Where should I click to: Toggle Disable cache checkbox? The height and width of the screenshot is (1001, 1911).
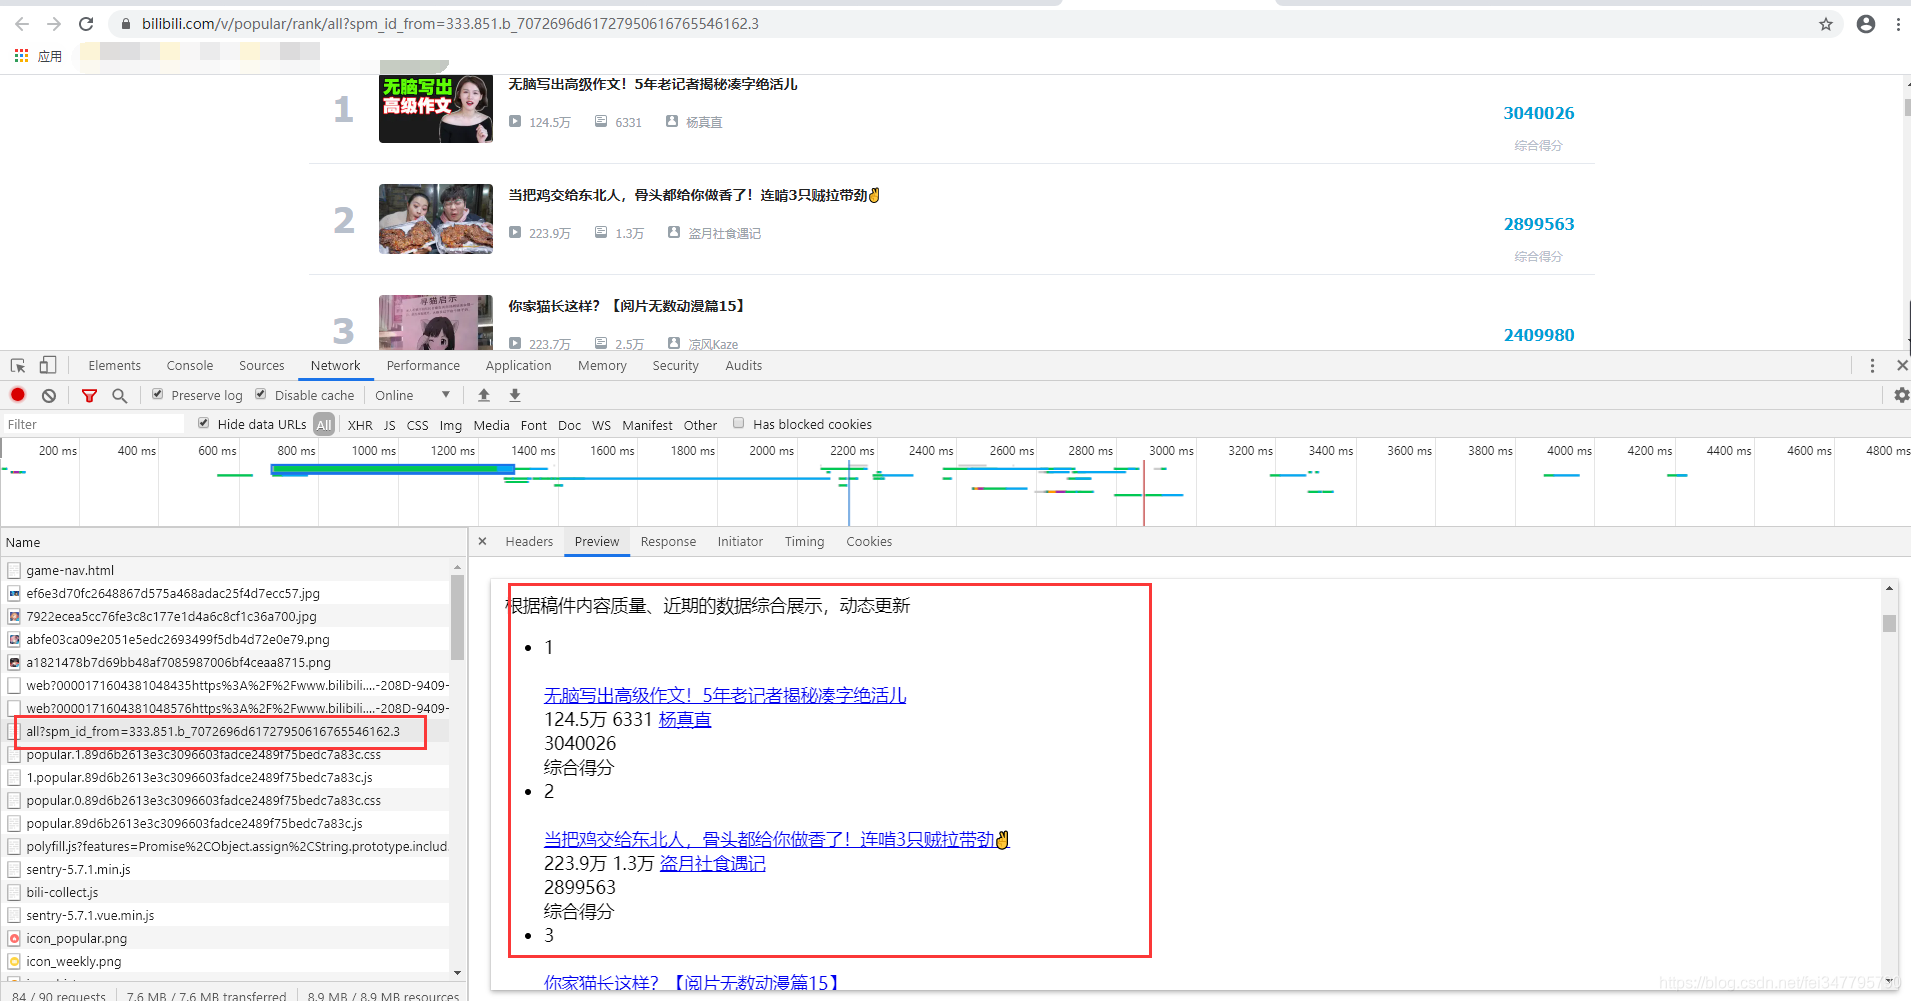pyautogui.click(x=261, y=394)
